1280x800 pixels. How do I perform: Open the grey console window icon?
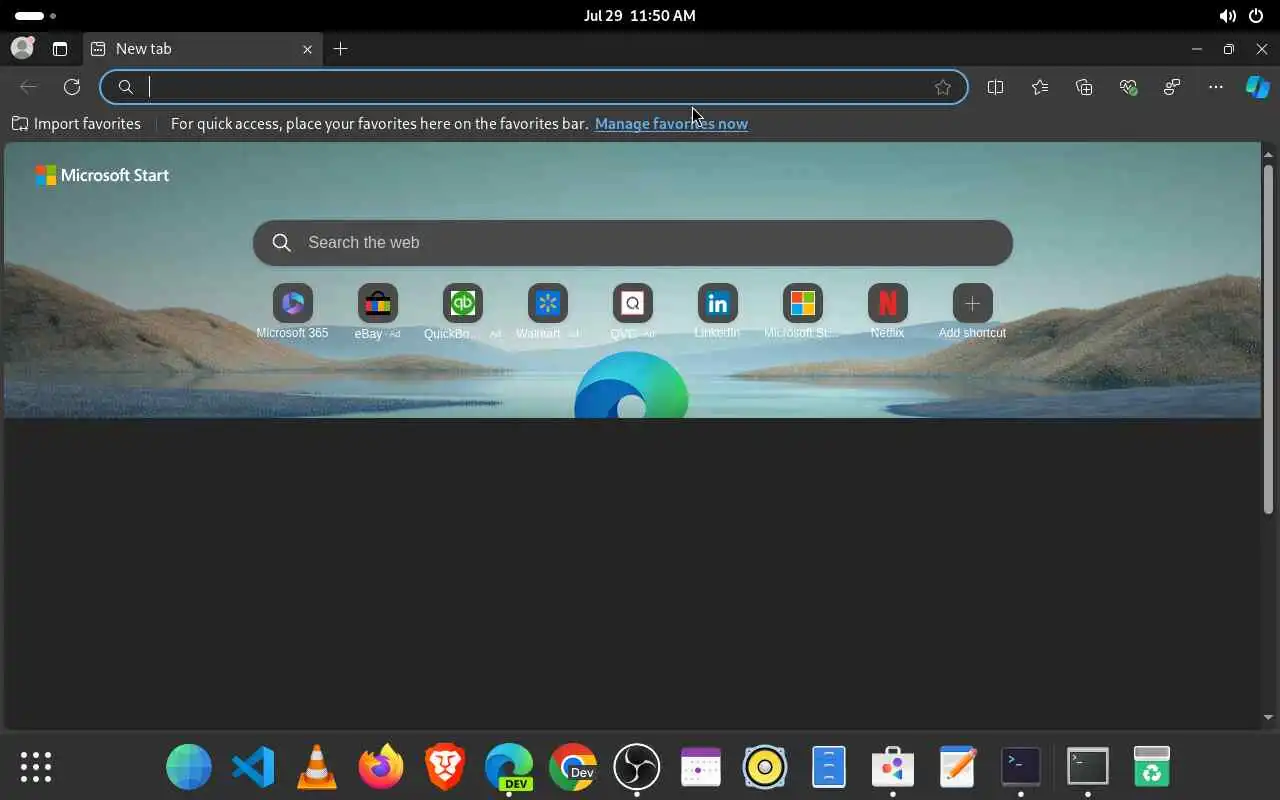coord(1088,767)
